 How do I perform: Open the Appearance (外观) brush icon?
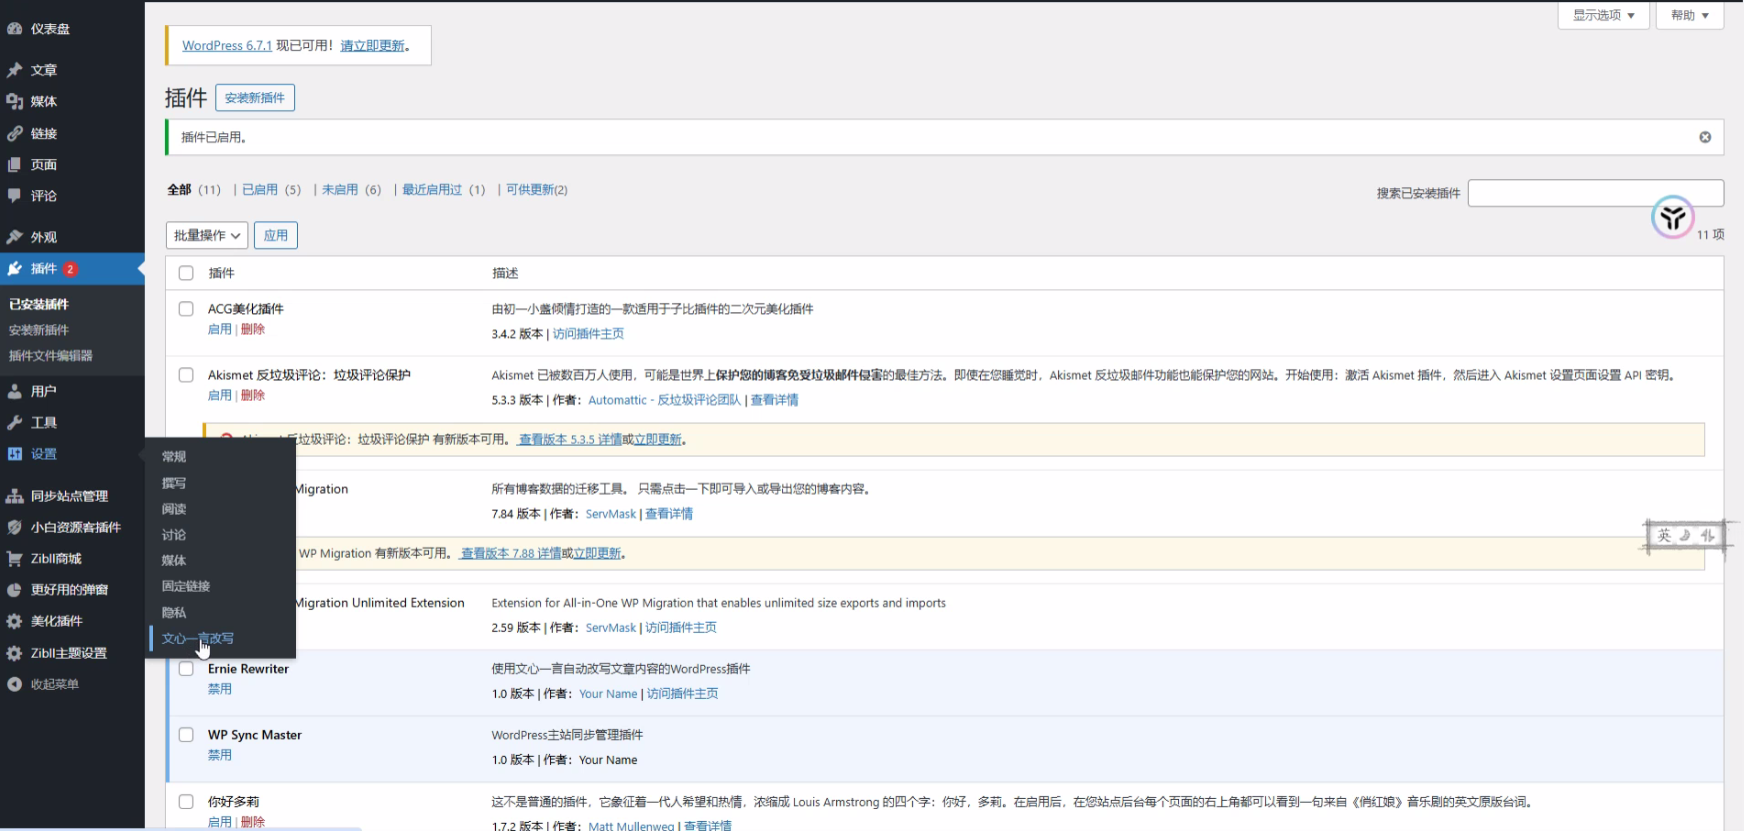15,237
